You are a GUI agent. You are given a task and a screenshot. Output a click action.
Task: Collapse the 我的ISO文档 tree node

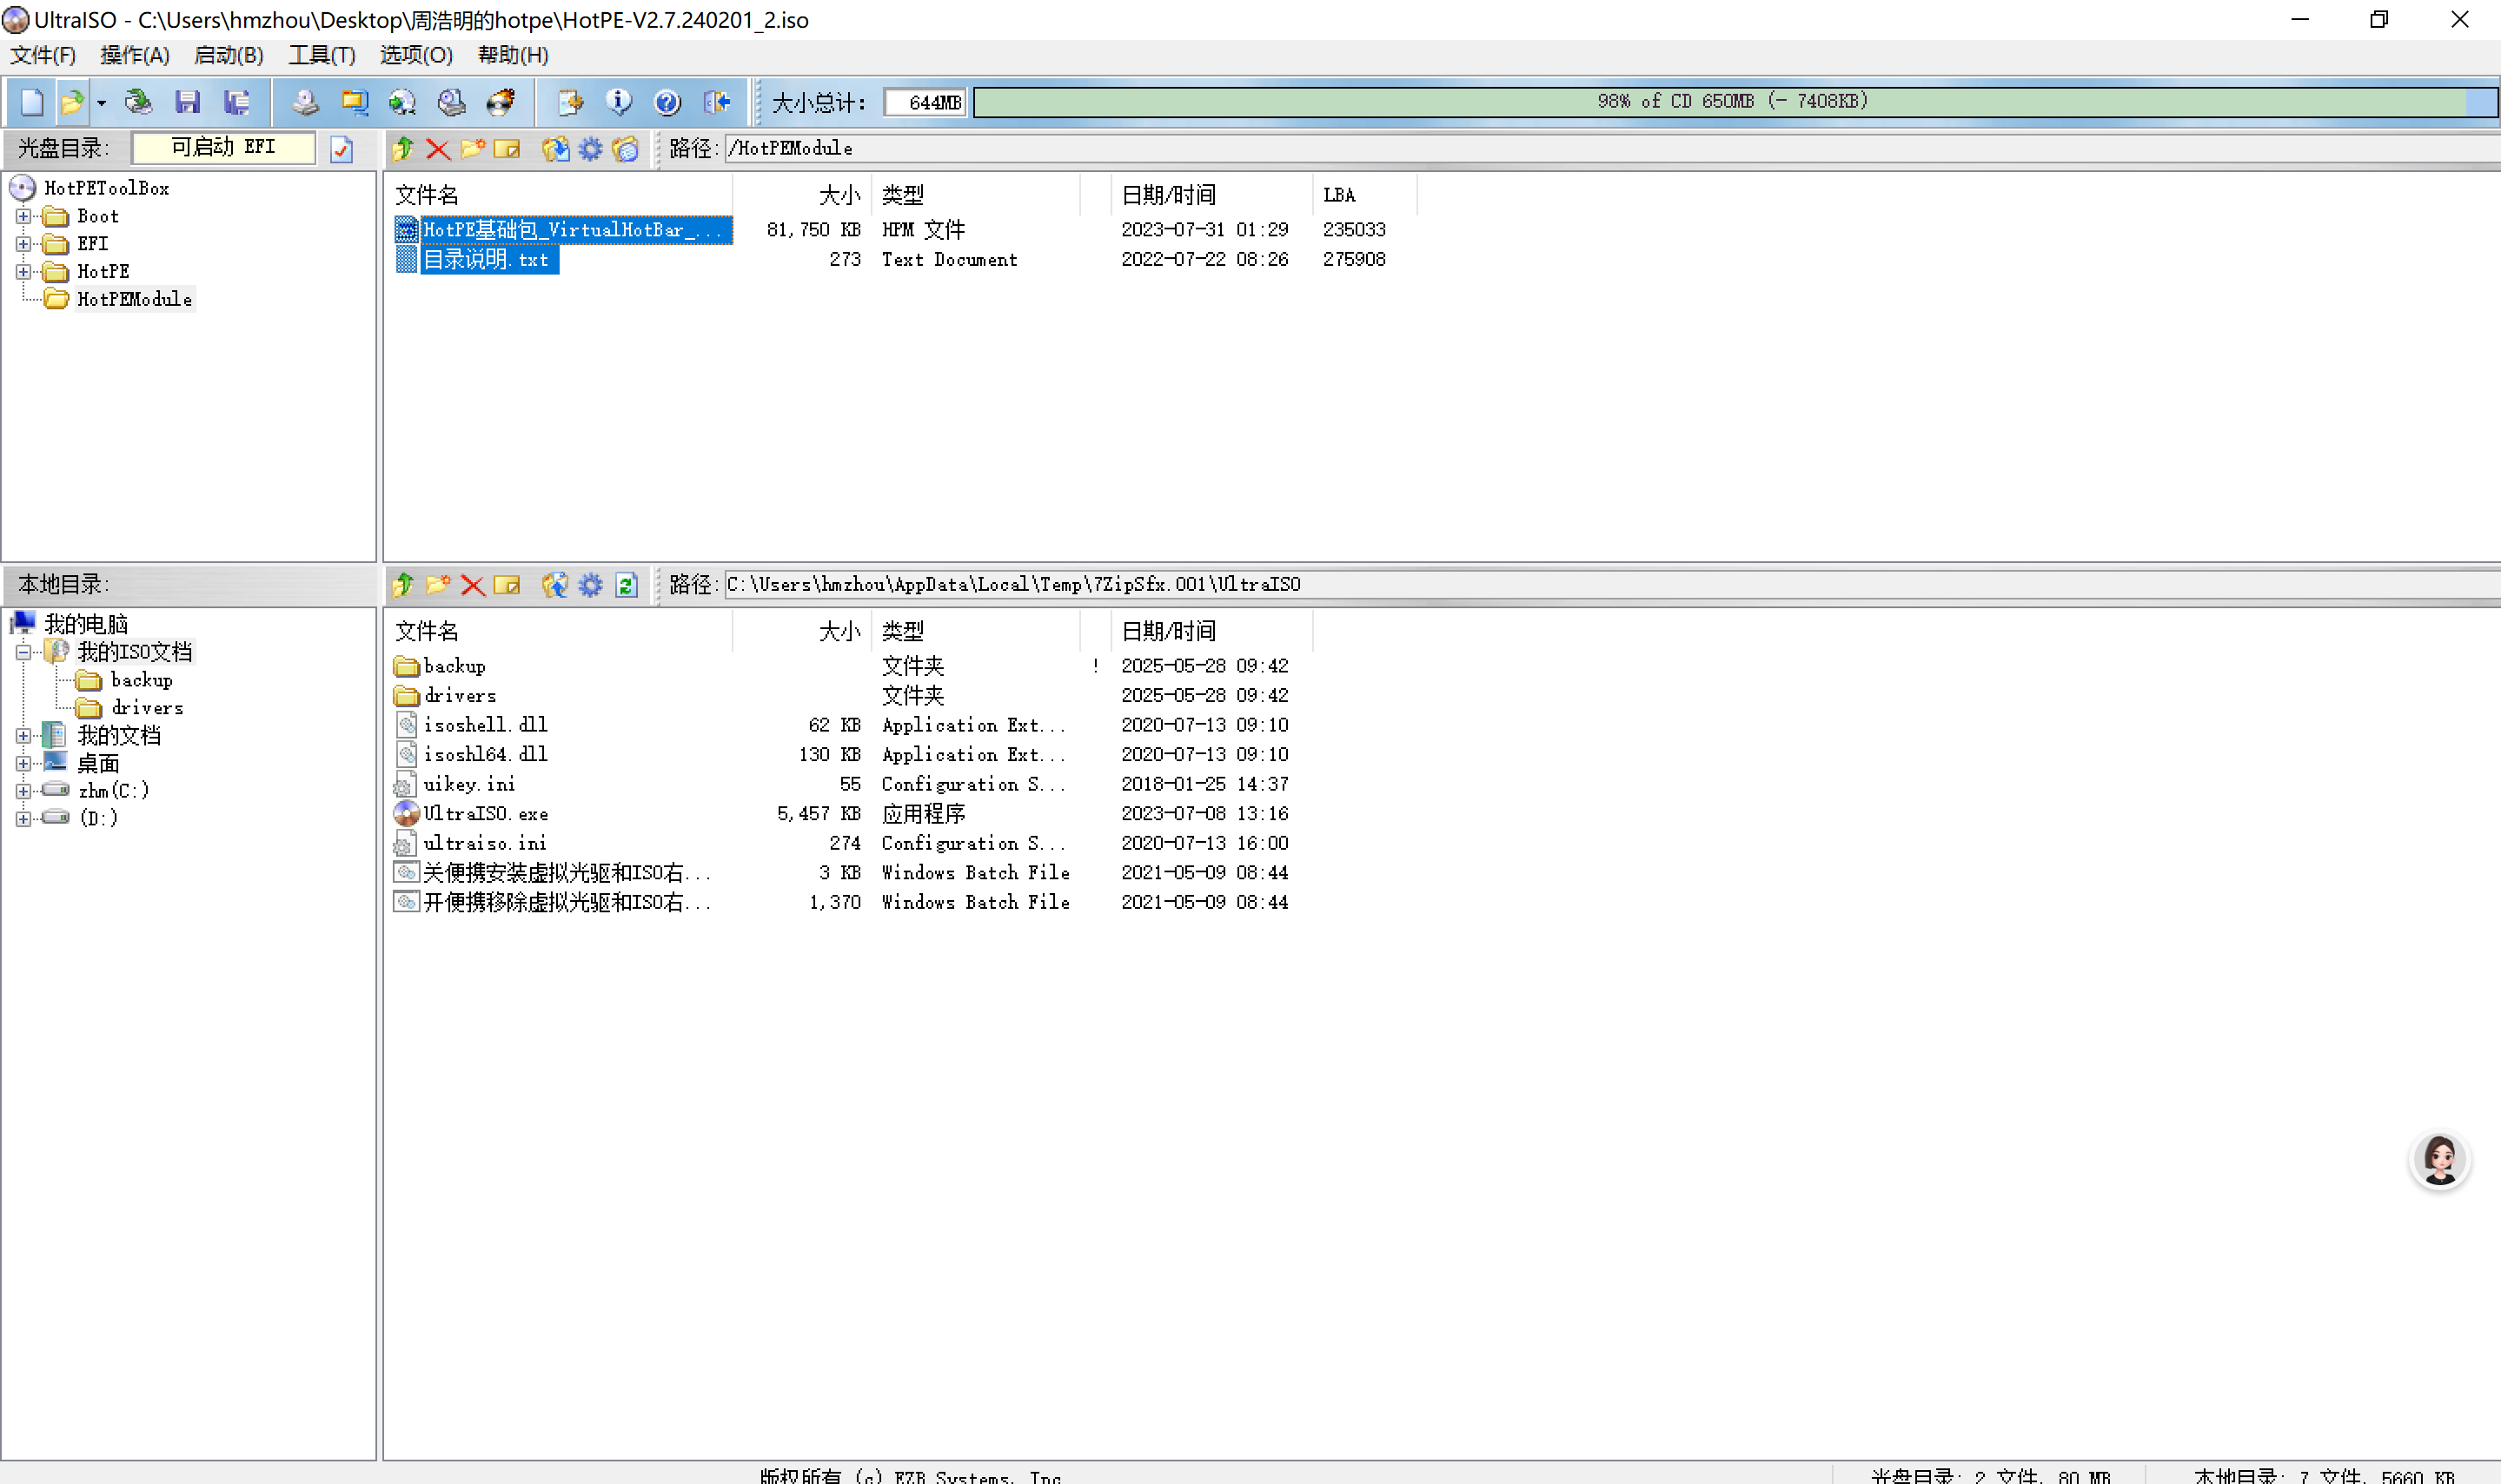23,653
